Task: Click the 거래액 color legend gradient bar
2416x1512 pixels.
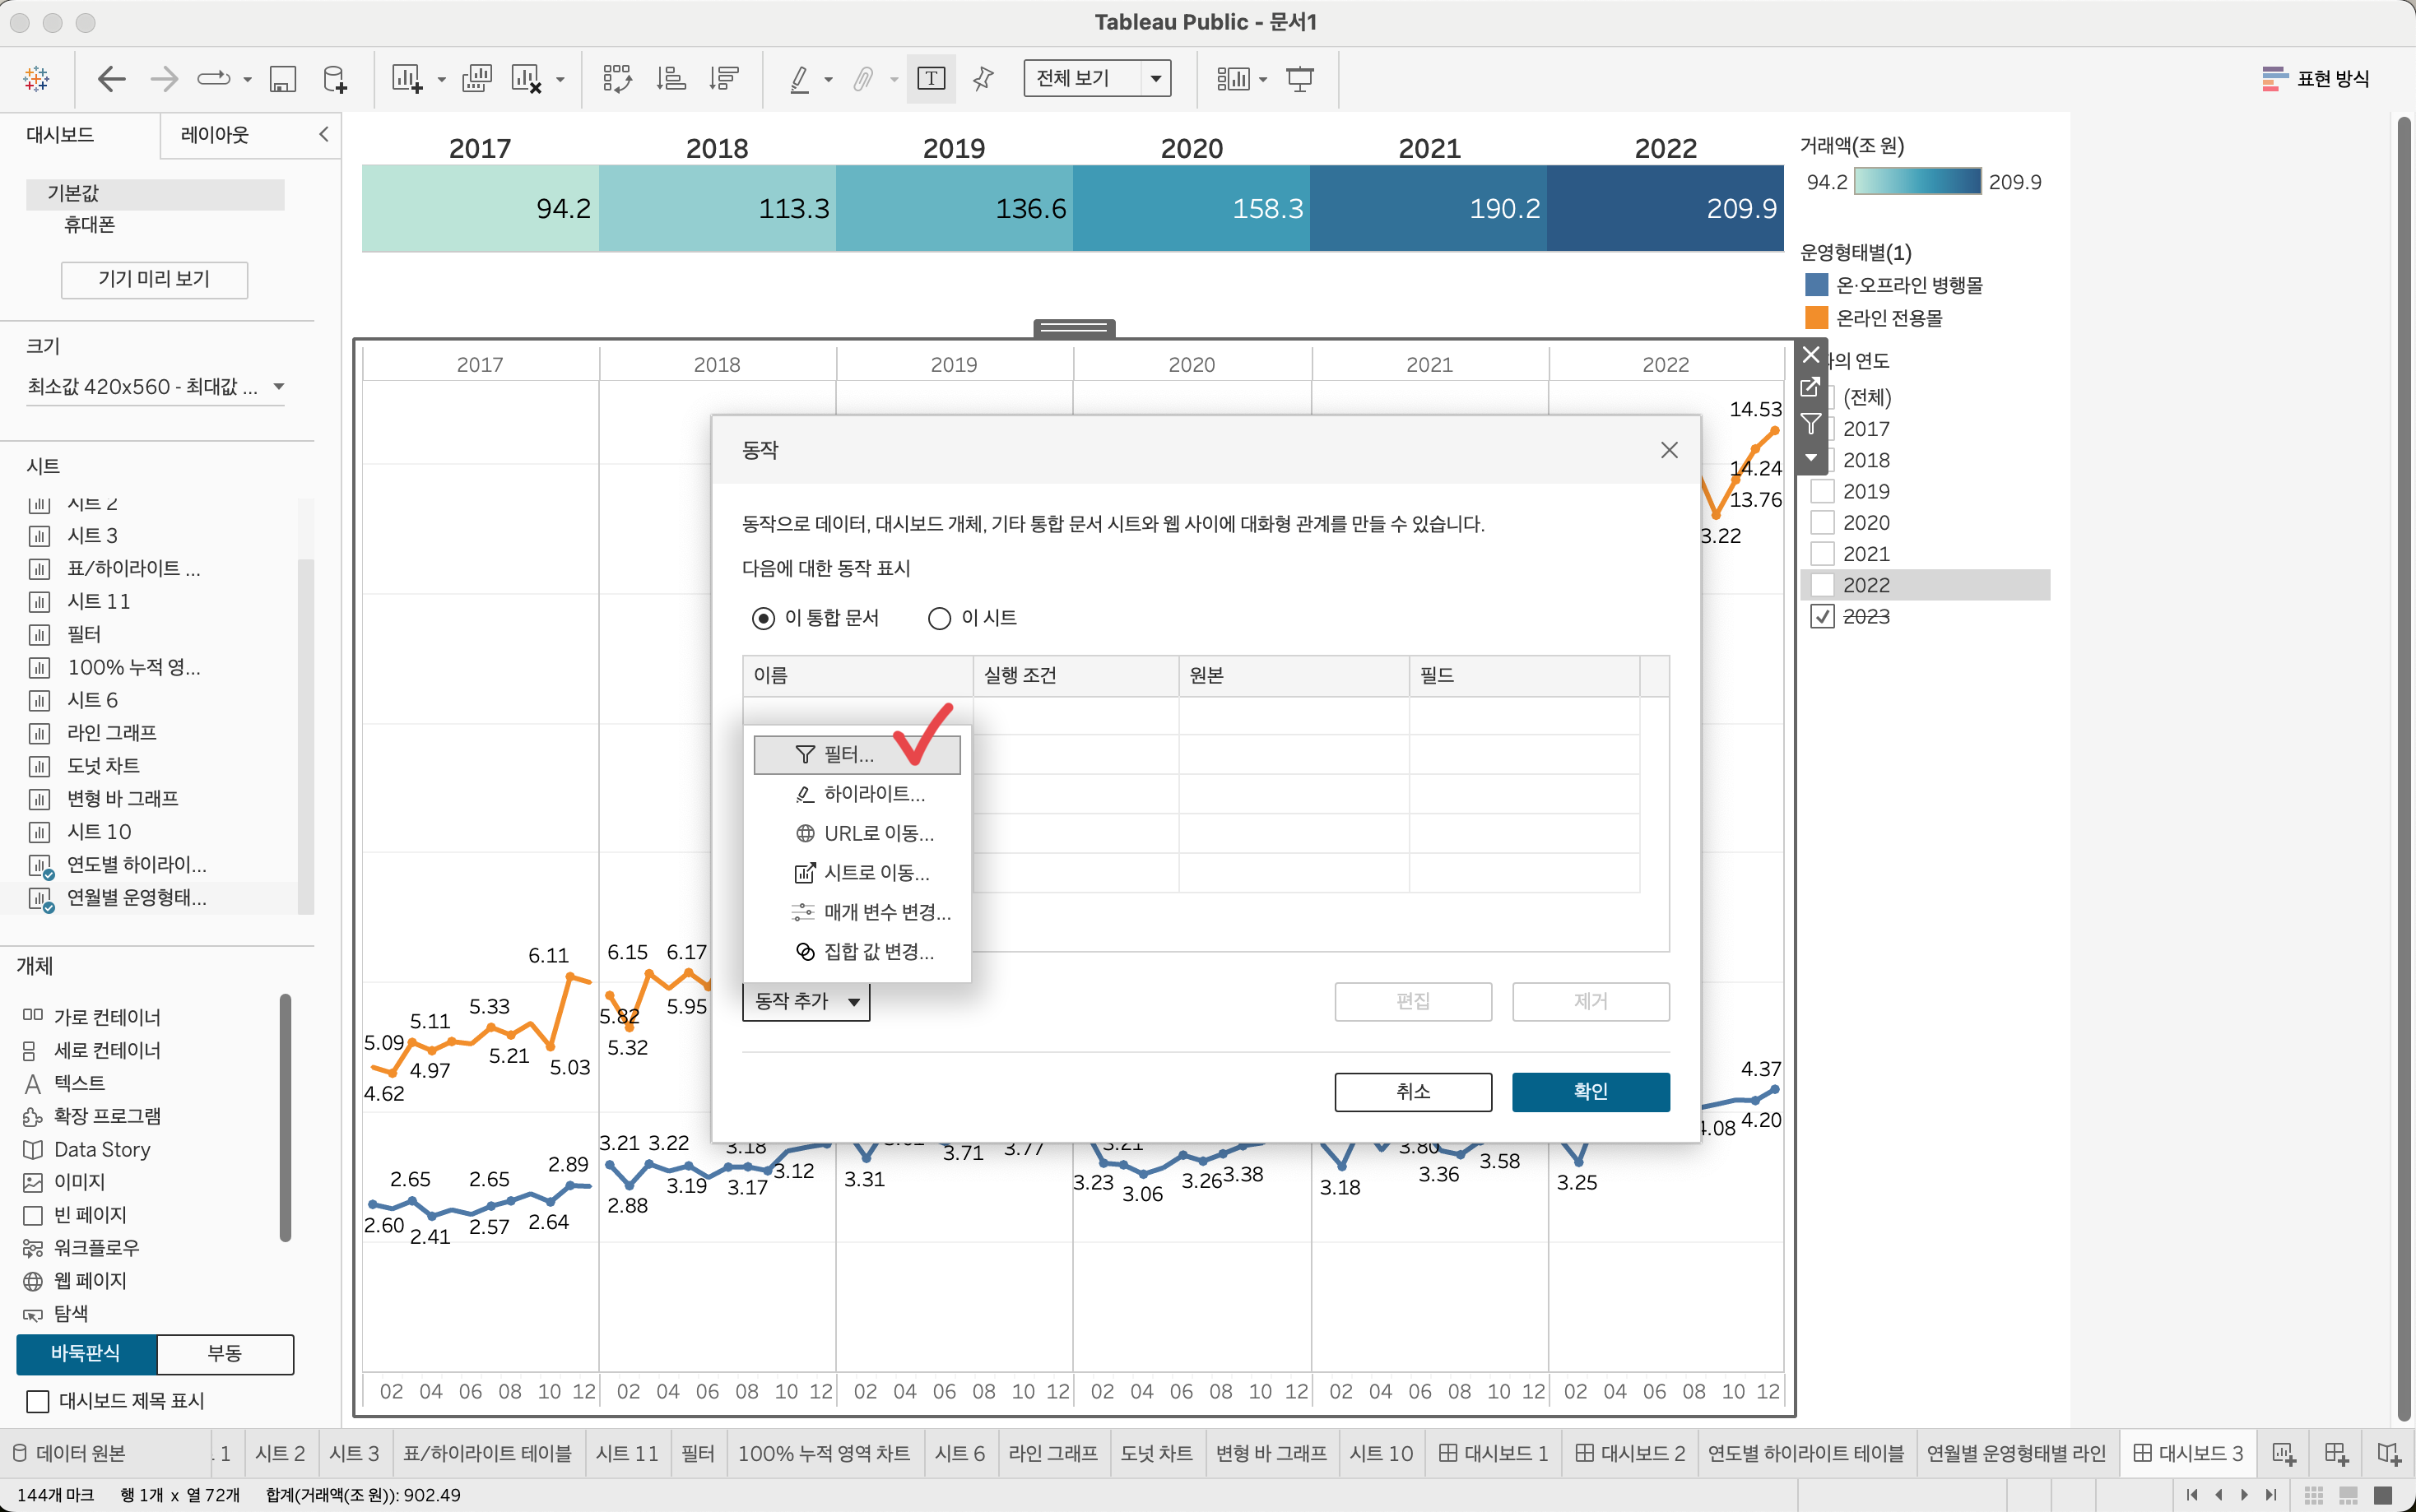Action: point(1917,182)
